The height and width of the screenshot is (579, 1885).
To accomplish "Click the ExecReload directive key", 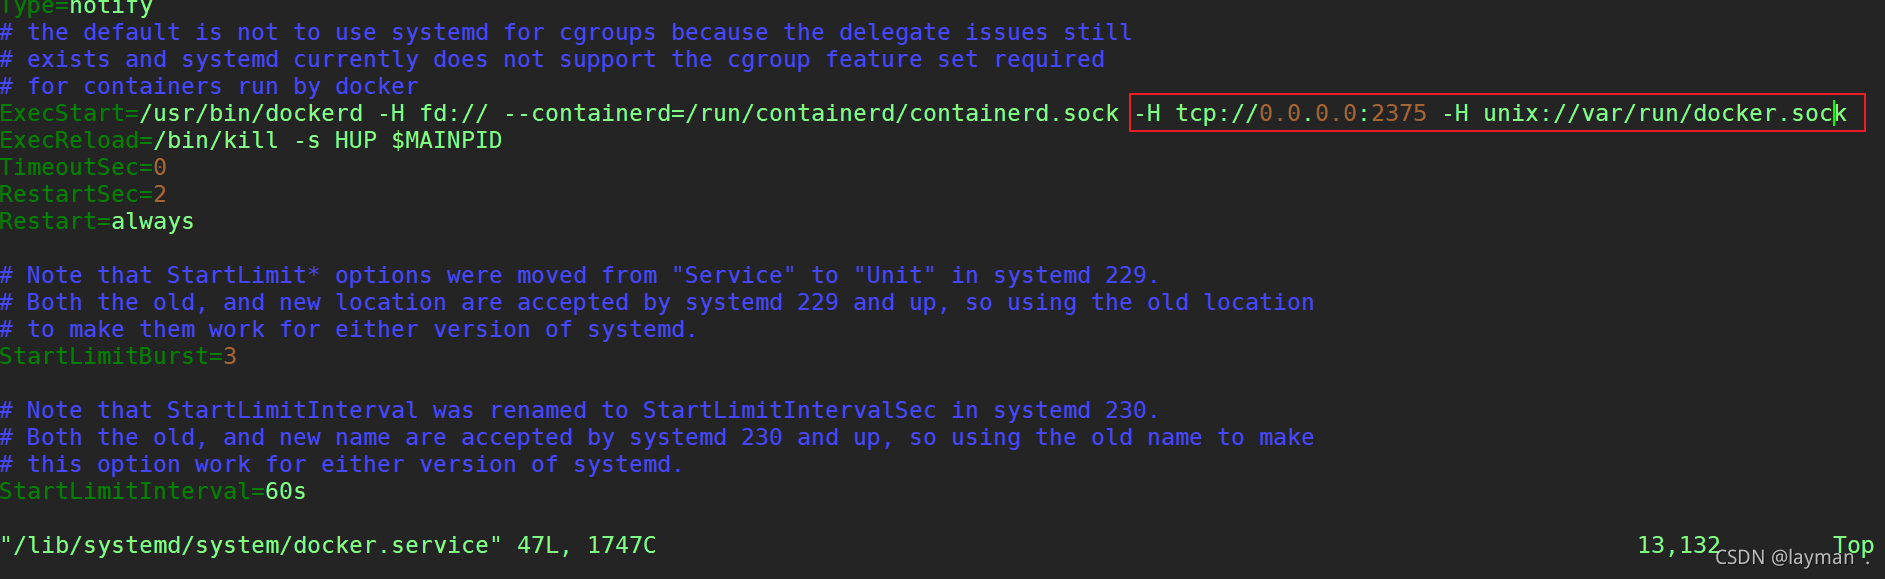I will [69, 141].
